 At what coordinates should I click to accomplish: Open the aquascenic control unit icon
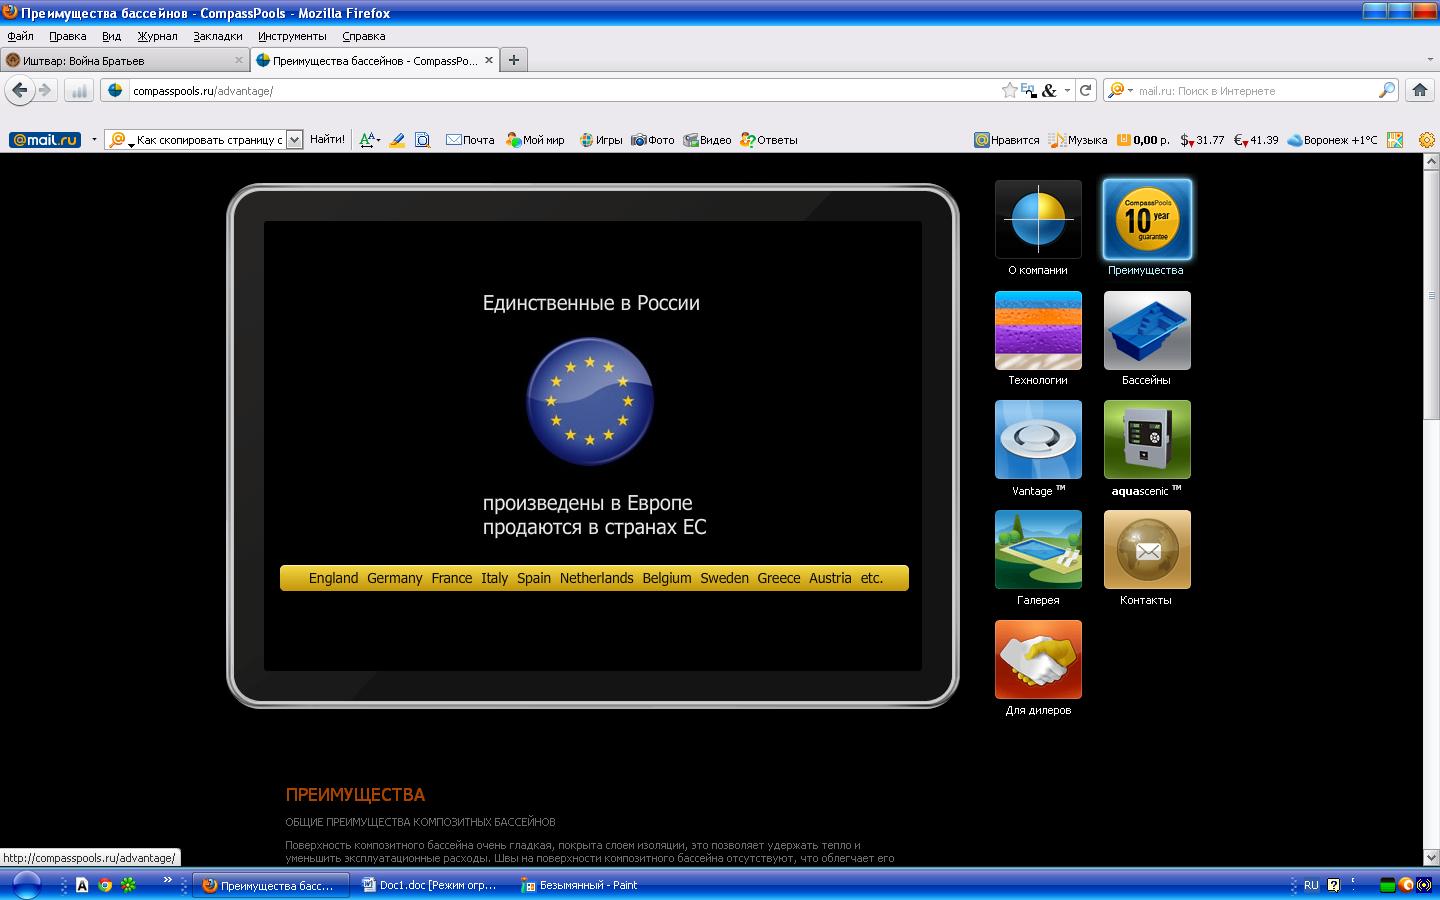(x=1147, y=440)
